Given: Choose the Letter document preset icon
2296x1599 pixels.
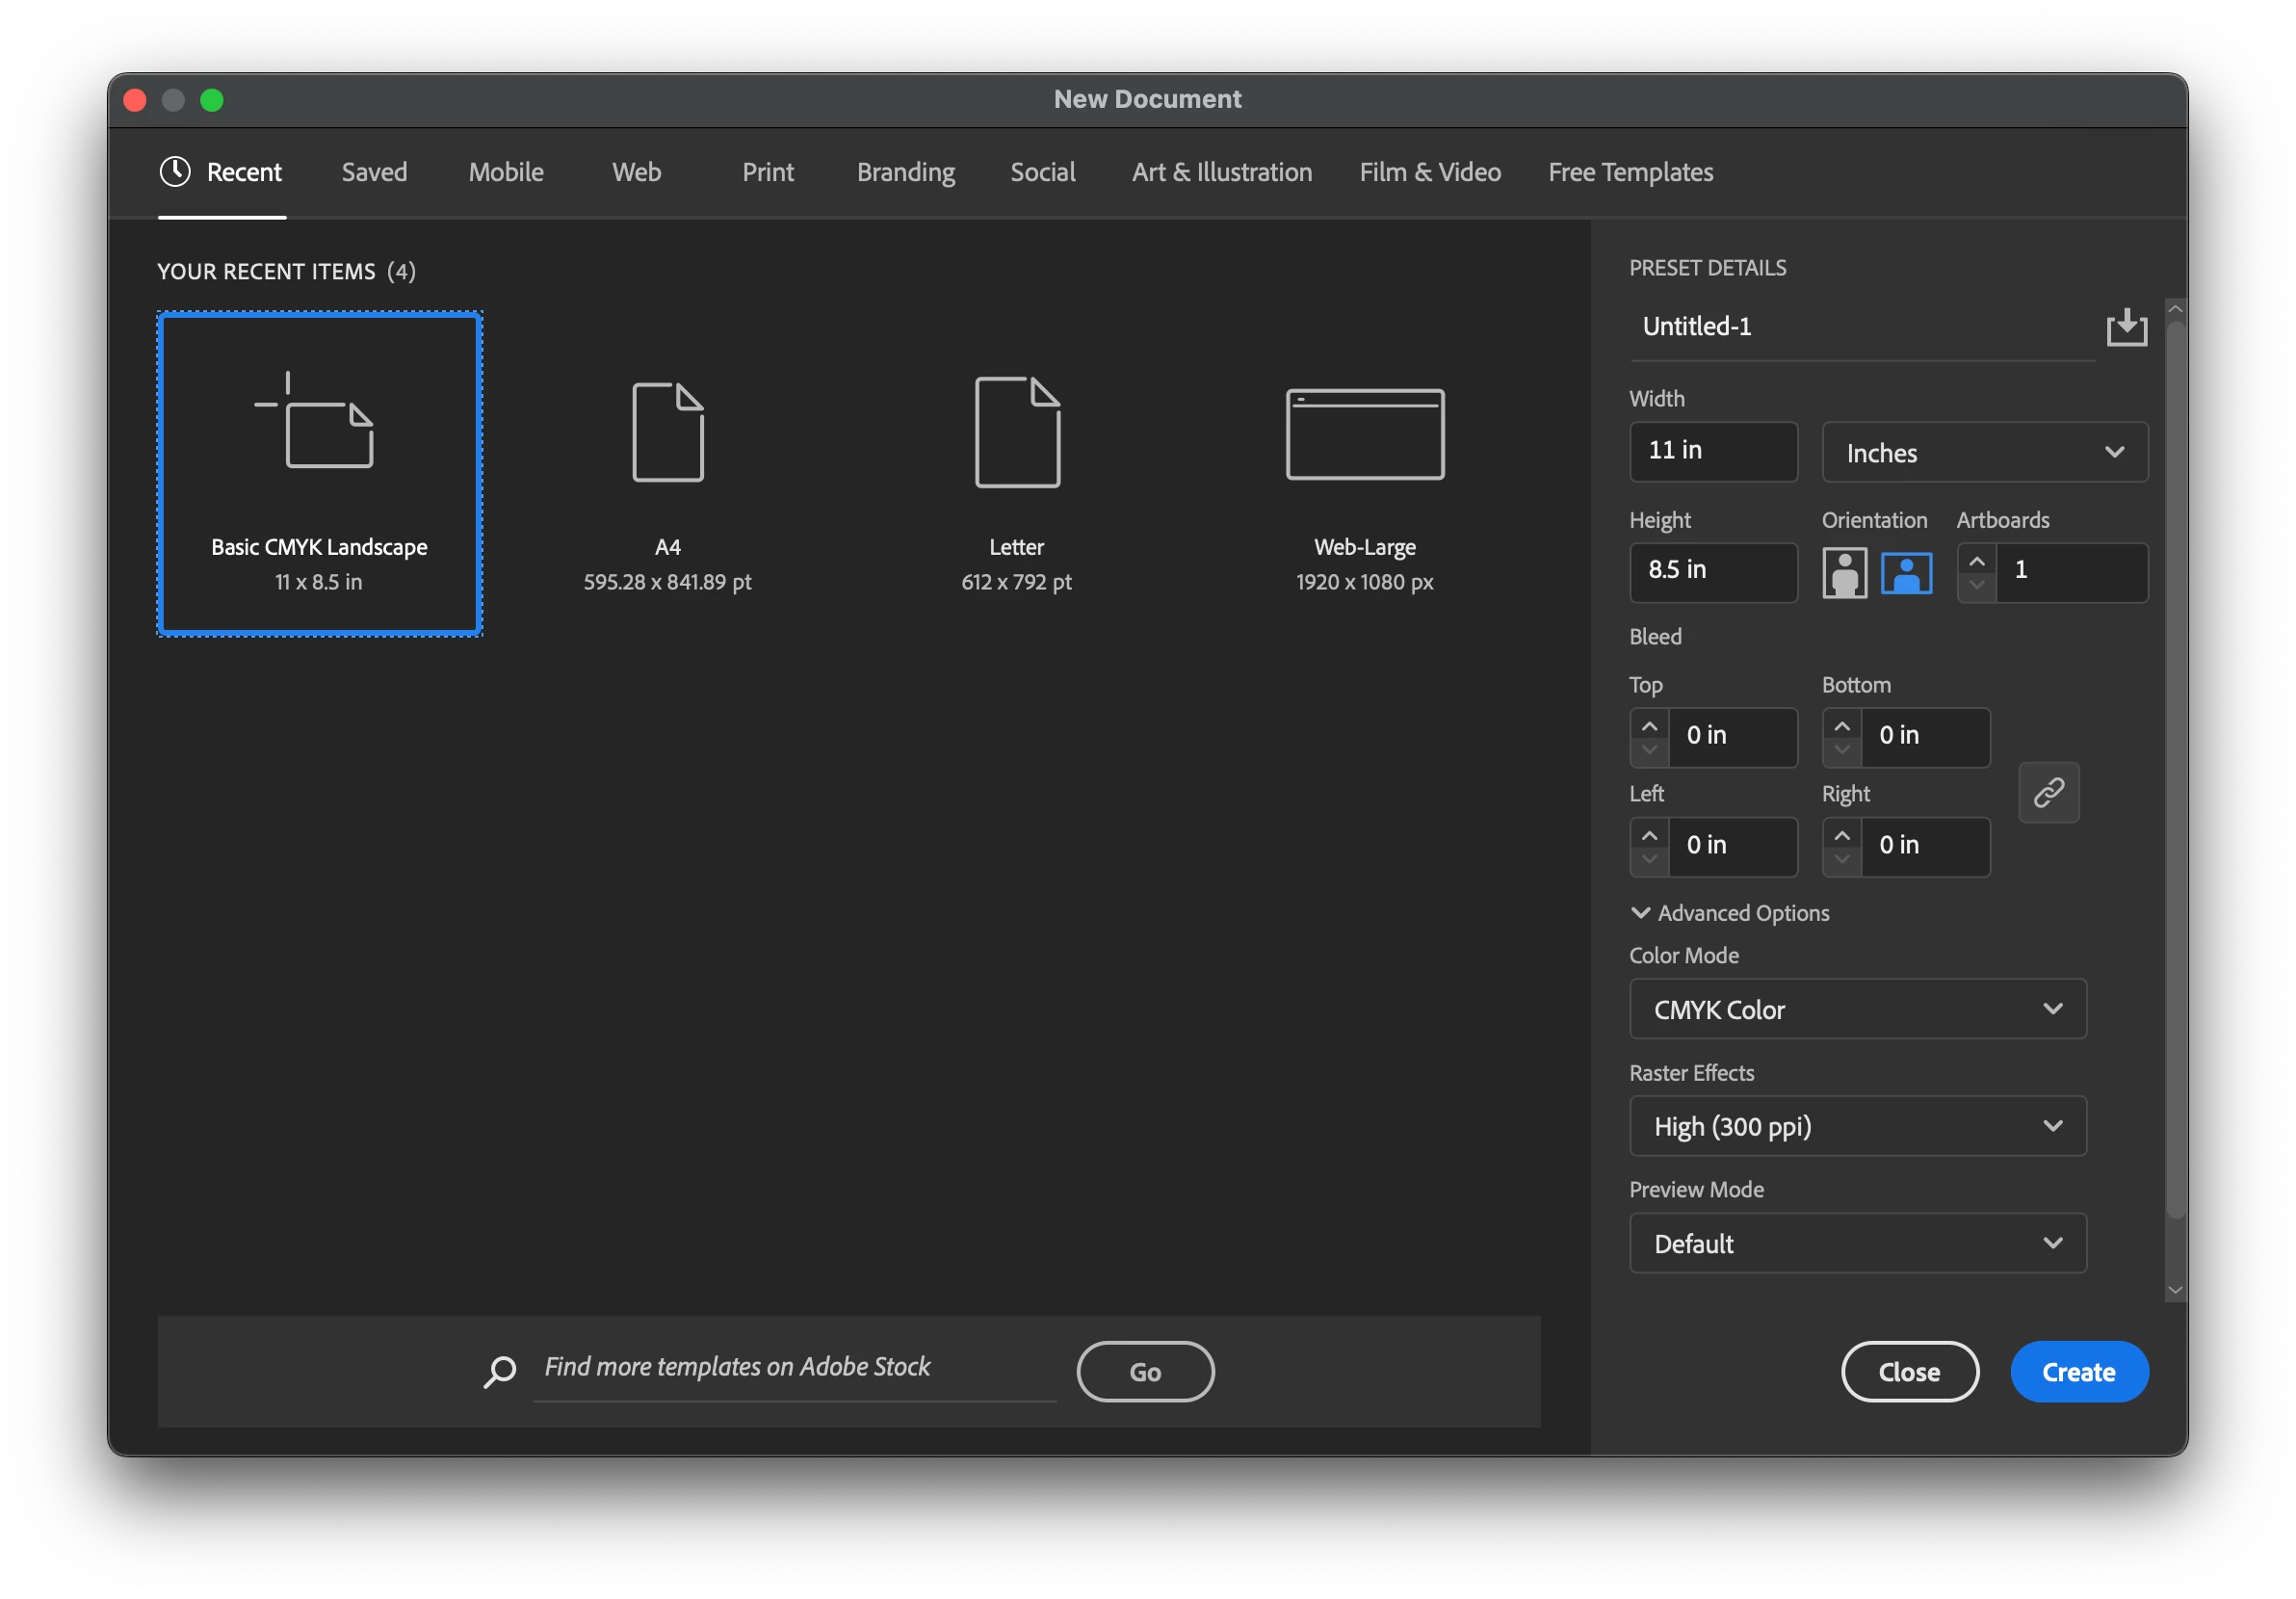Looking at the screenshot, I should tap(1016, 432).
